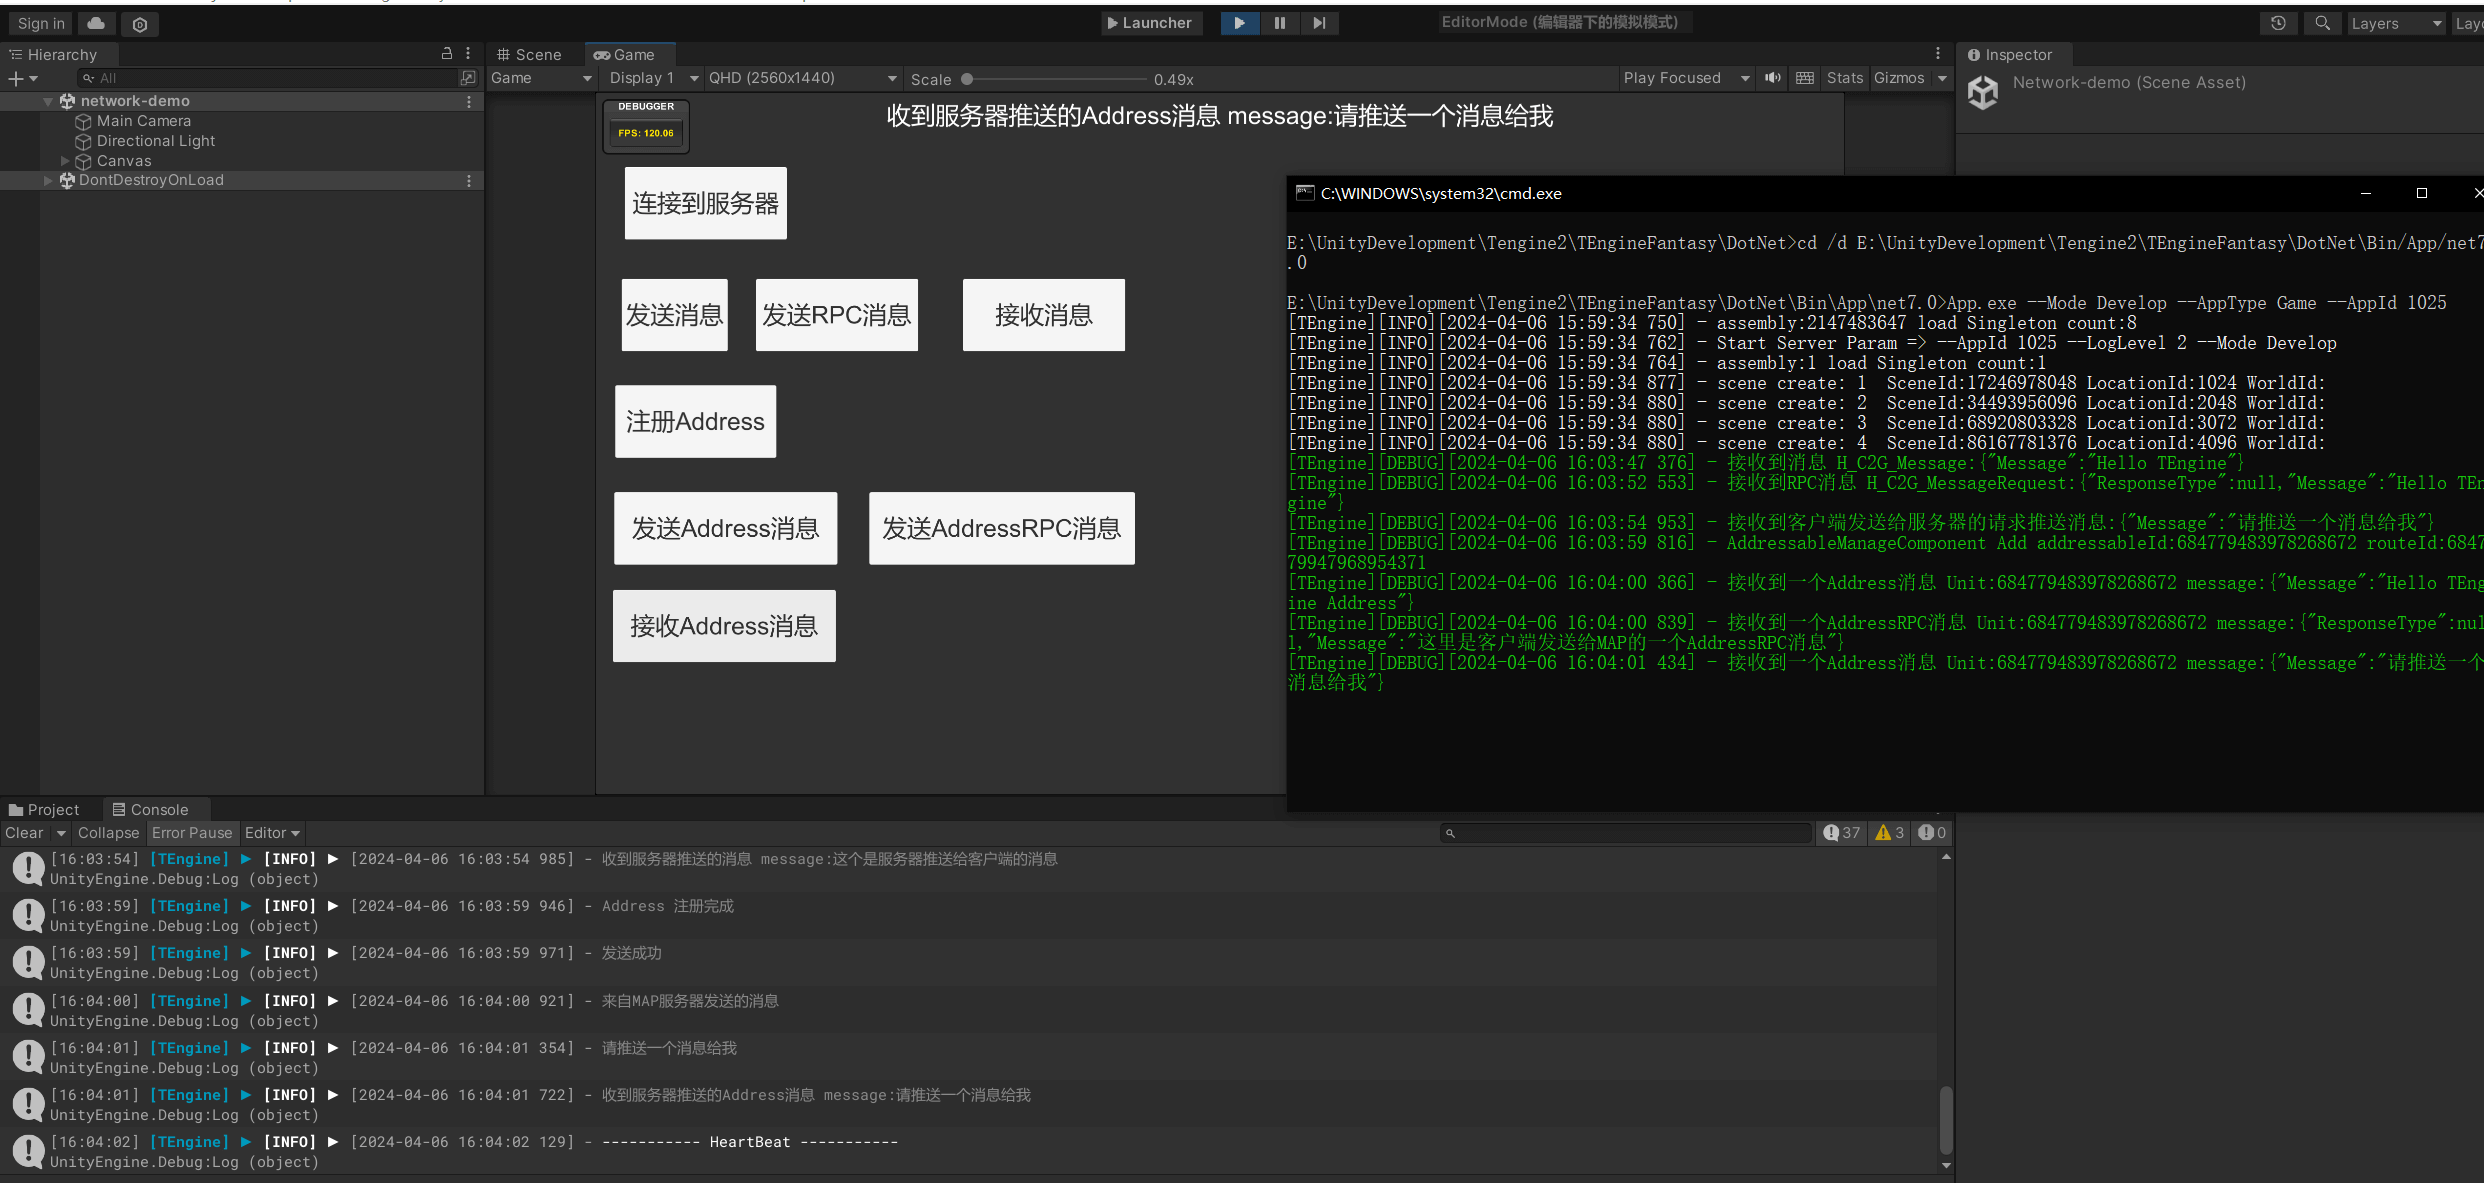Open the Game view mode dropdown
Screen dimensions: 2484x1183
pos(541,78)
